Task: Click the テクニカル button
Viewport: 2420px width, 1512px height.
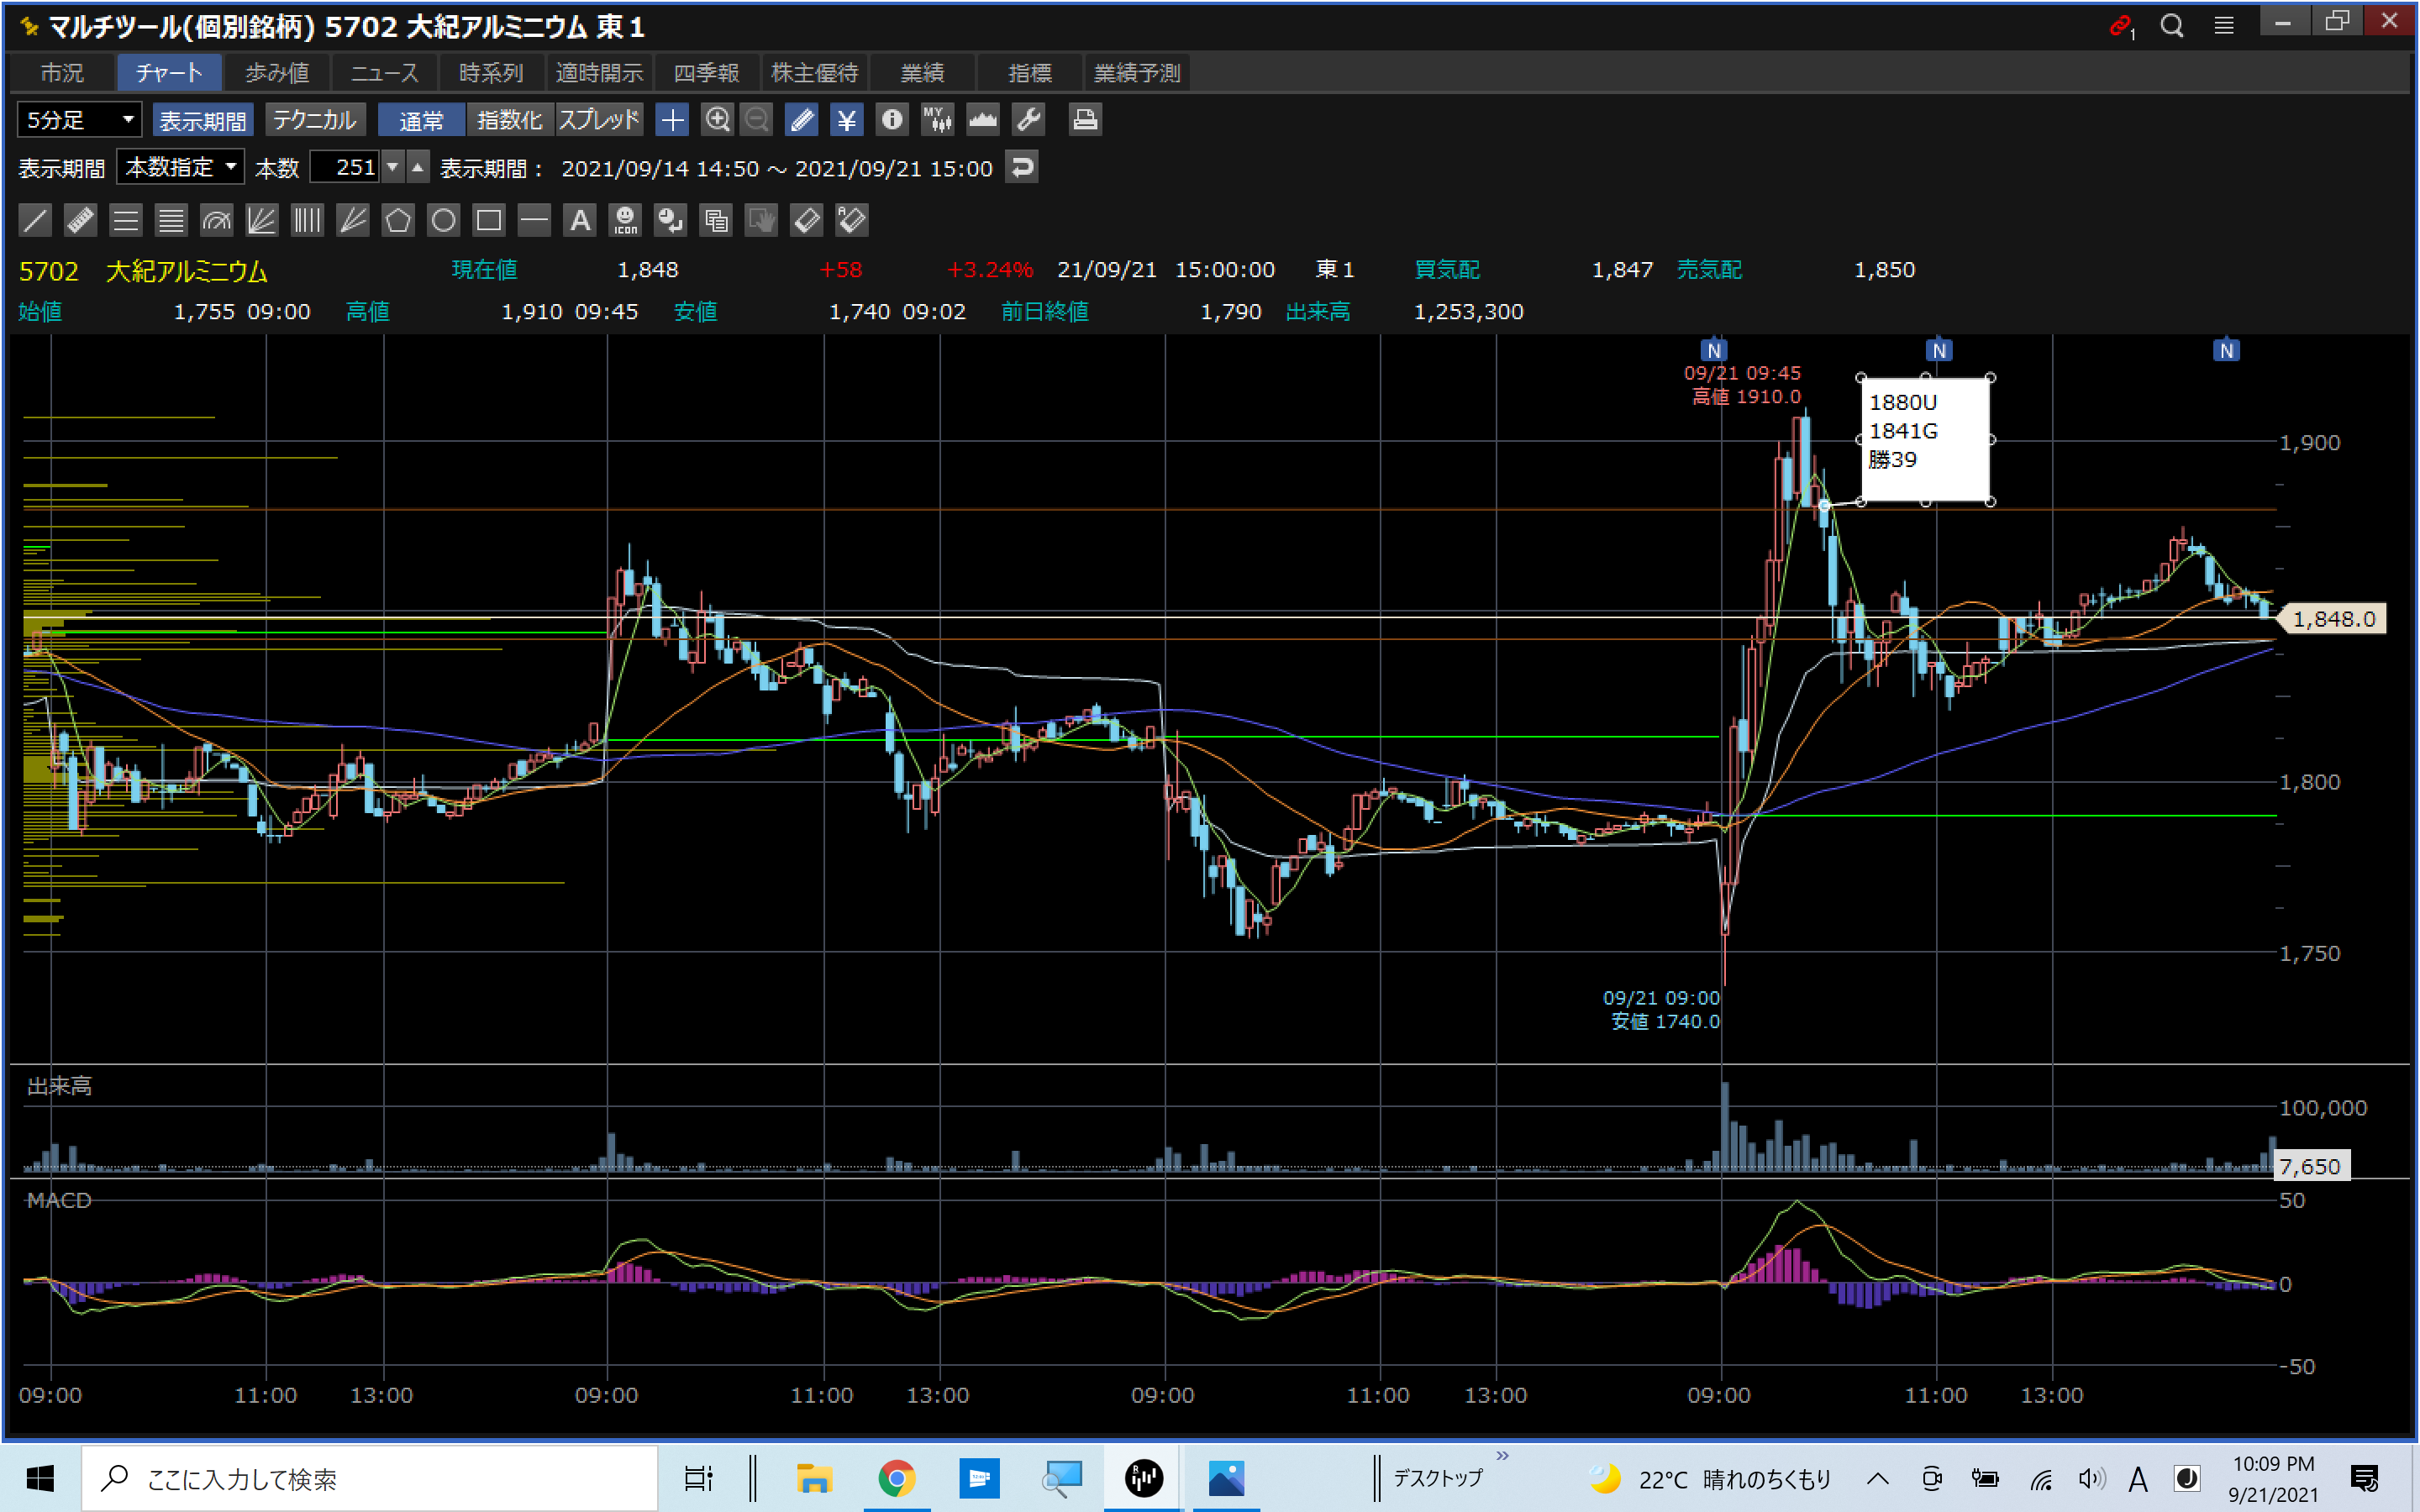Action: pos(314,120)
